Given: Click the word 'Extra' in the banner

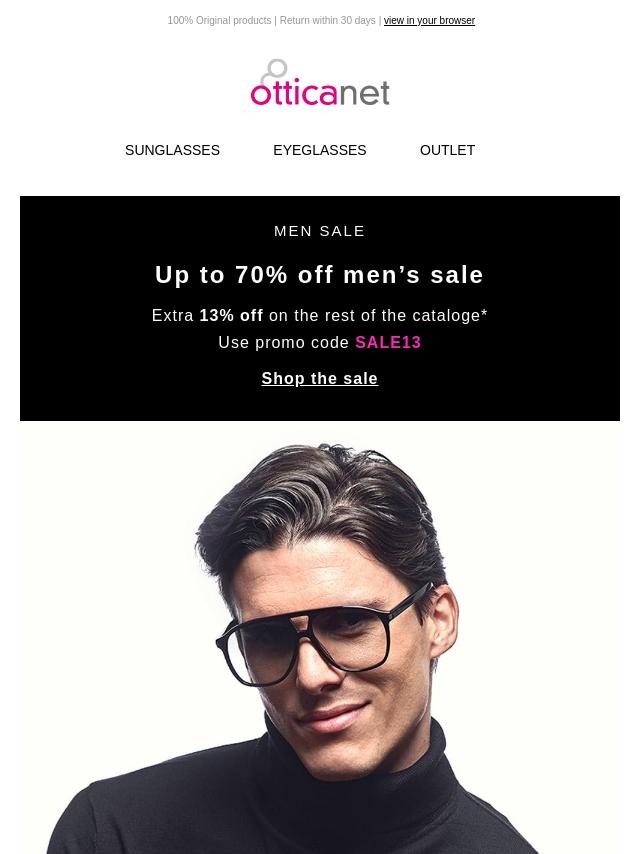Looking at the screenshot, I should (173, 315).
